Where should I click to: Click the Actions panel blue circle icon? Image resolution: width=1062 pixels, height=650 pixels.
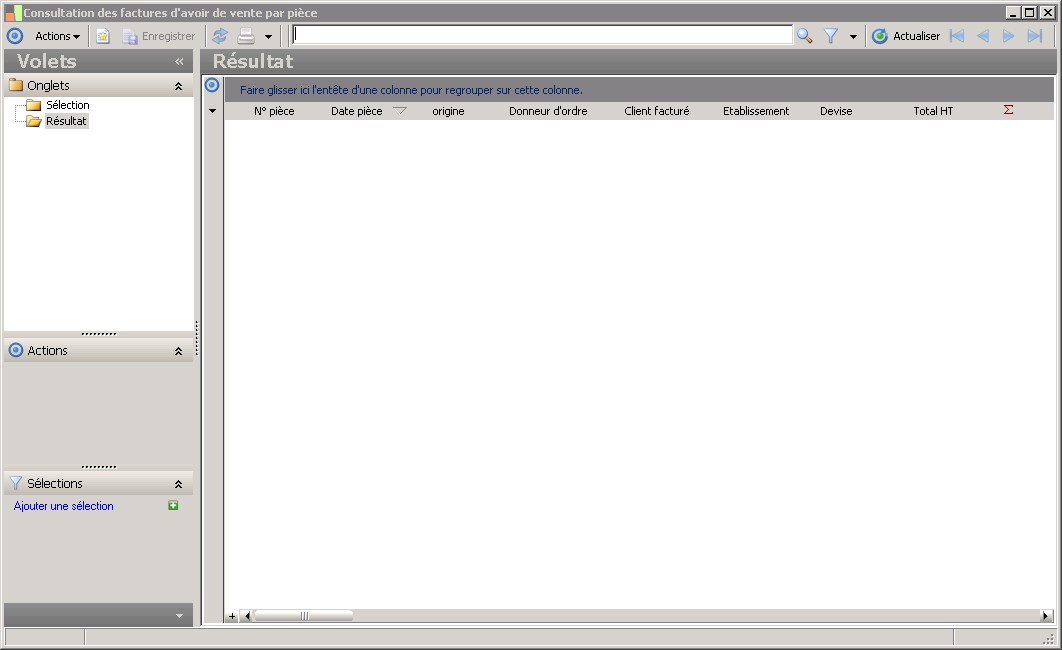[x=16, y=351]
